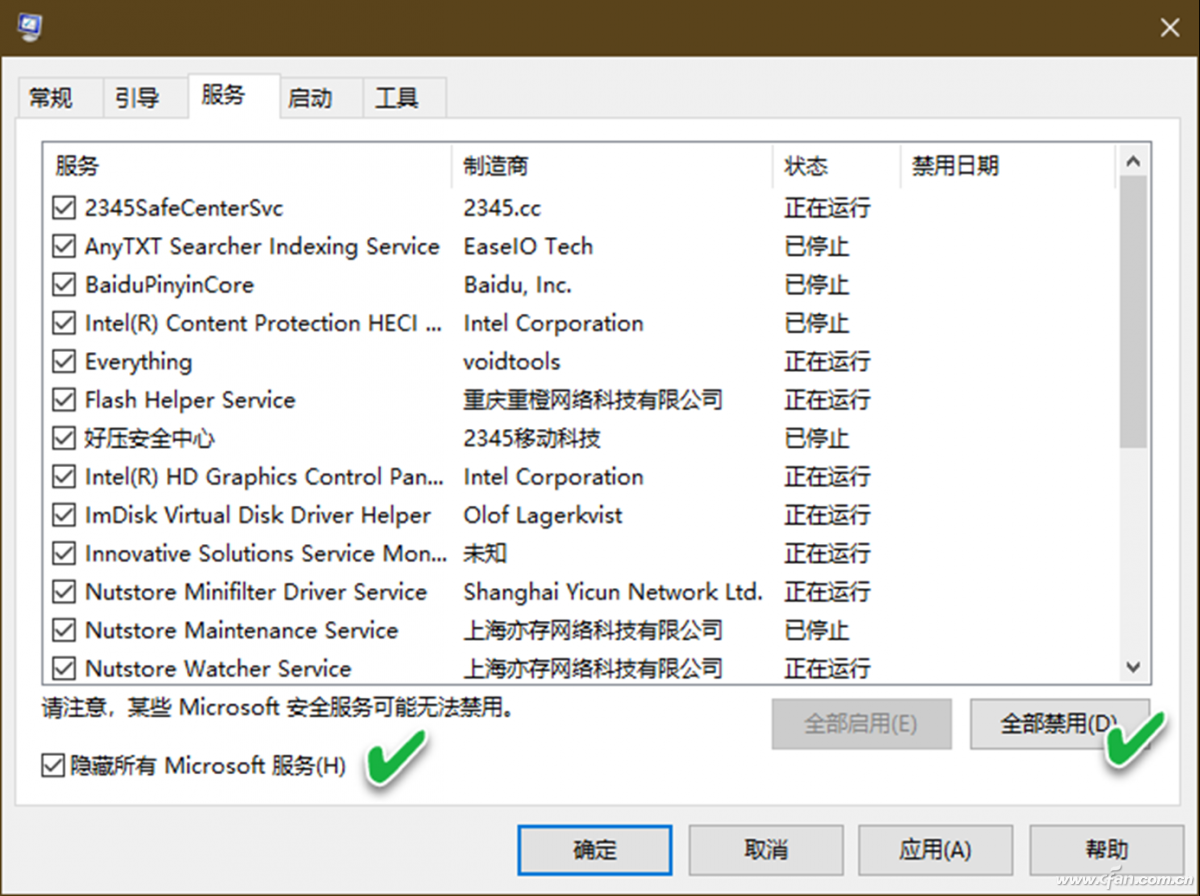Close the configuration dialog window
Viewport: 1200px width, 896px height.
pos(1169,27)
